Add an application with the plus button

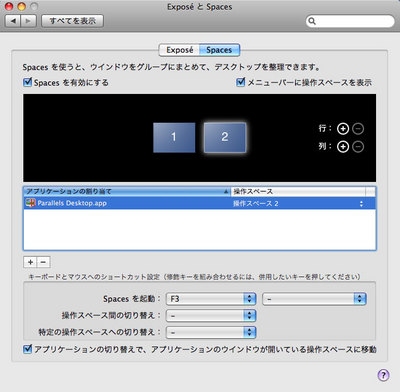pos(30,262)
